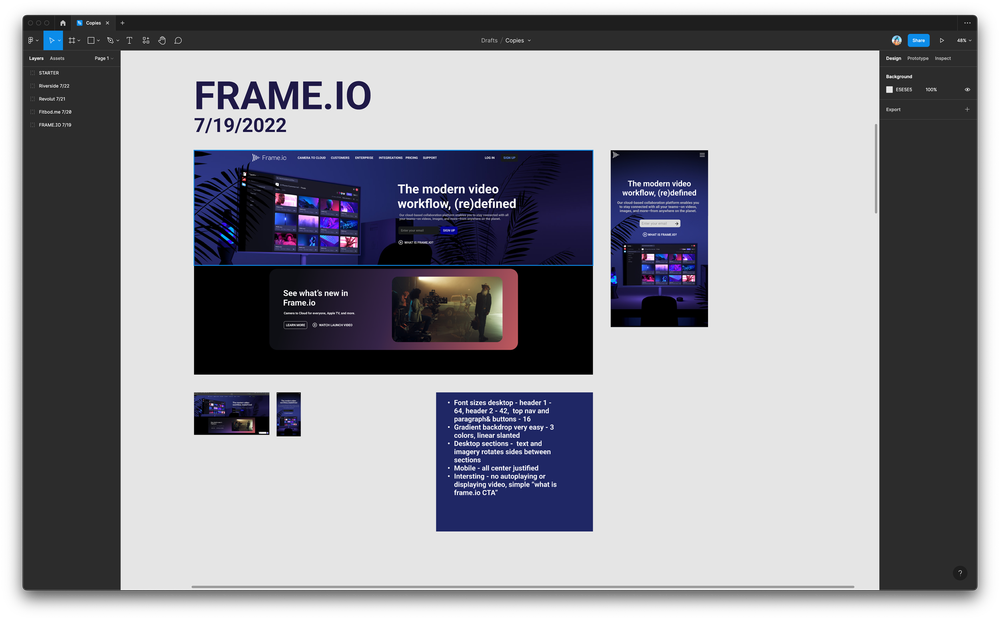
Task: Click the Drafts breadcrumb link
Action: pos(489,40)
